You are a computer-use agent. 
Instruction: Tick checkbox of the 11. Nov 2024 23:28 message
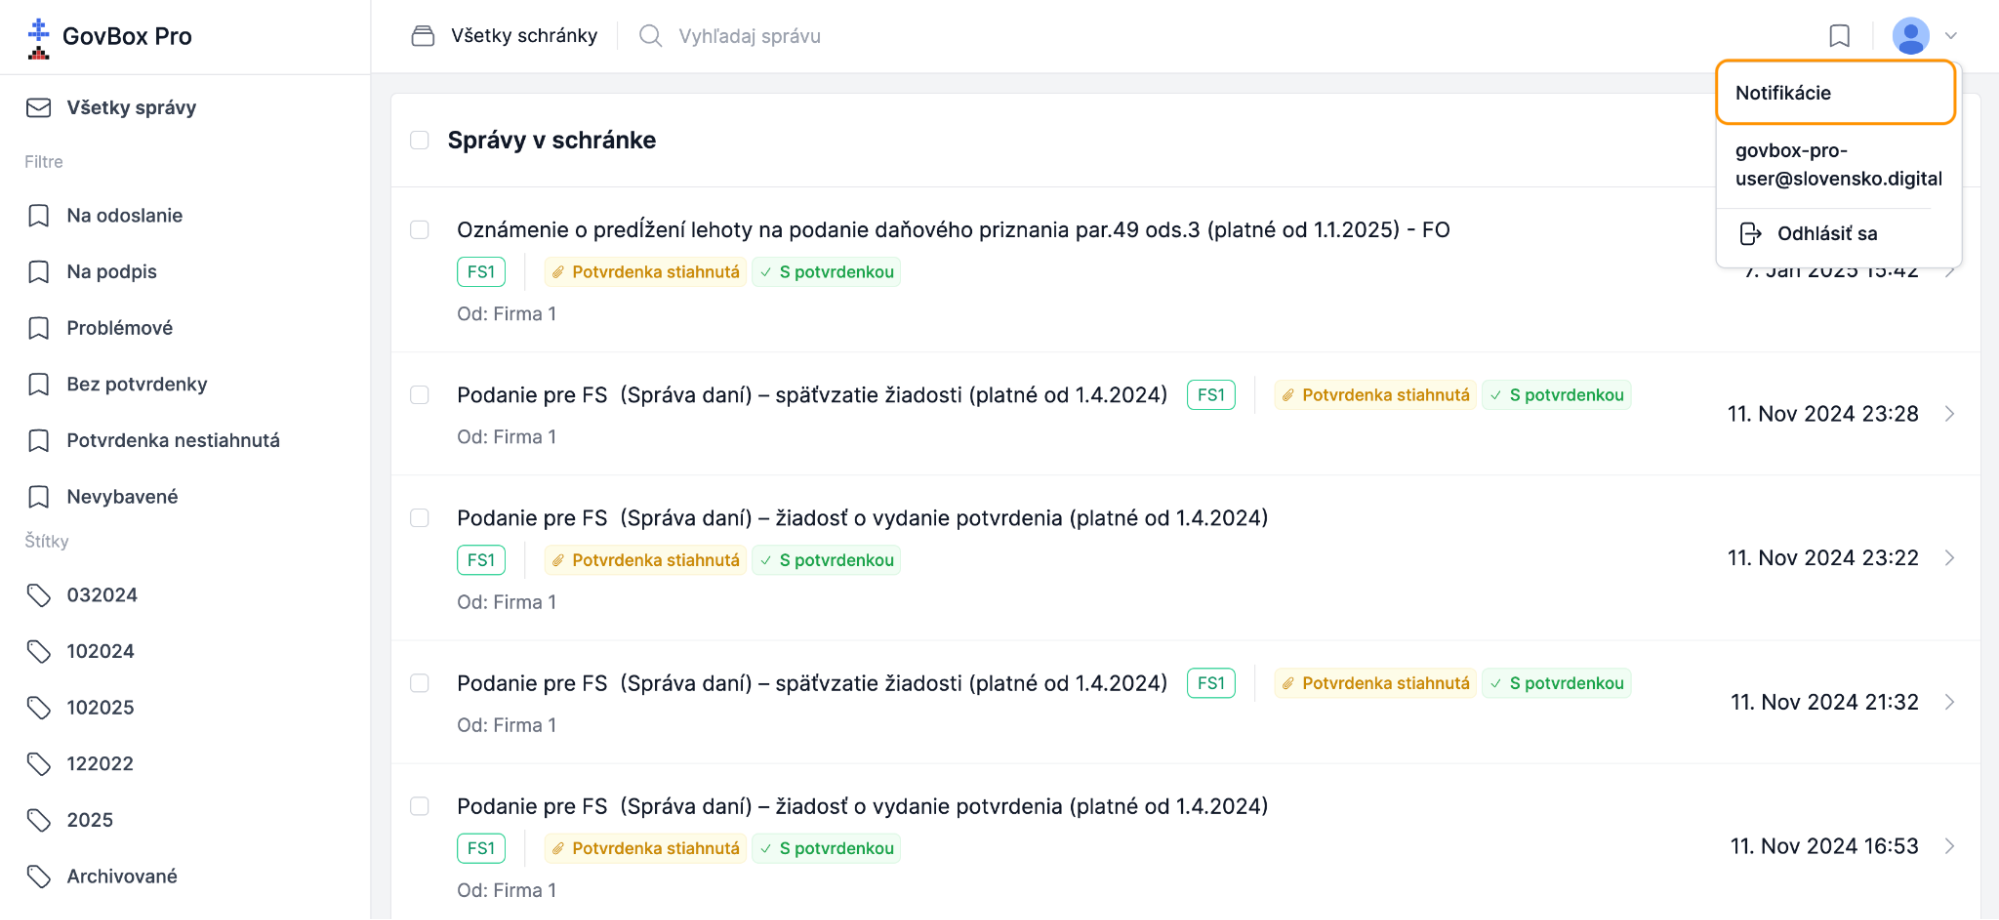pos(420,395)
